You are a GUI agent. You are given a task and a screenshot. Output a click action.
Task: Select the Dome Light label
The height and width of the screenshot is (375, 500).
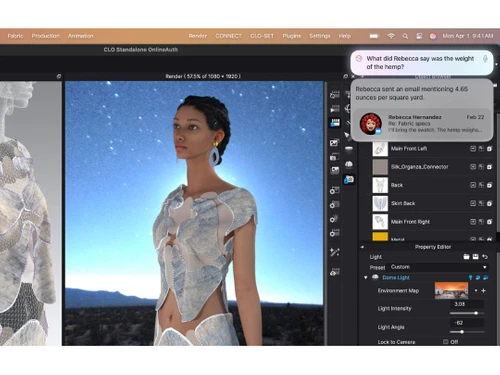tap(396, 277)
